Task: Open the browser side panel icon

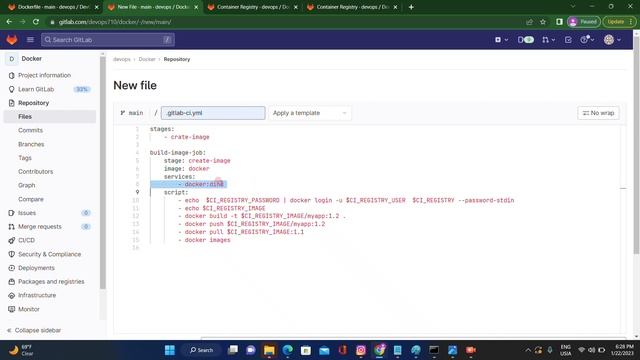Action: 559,22
